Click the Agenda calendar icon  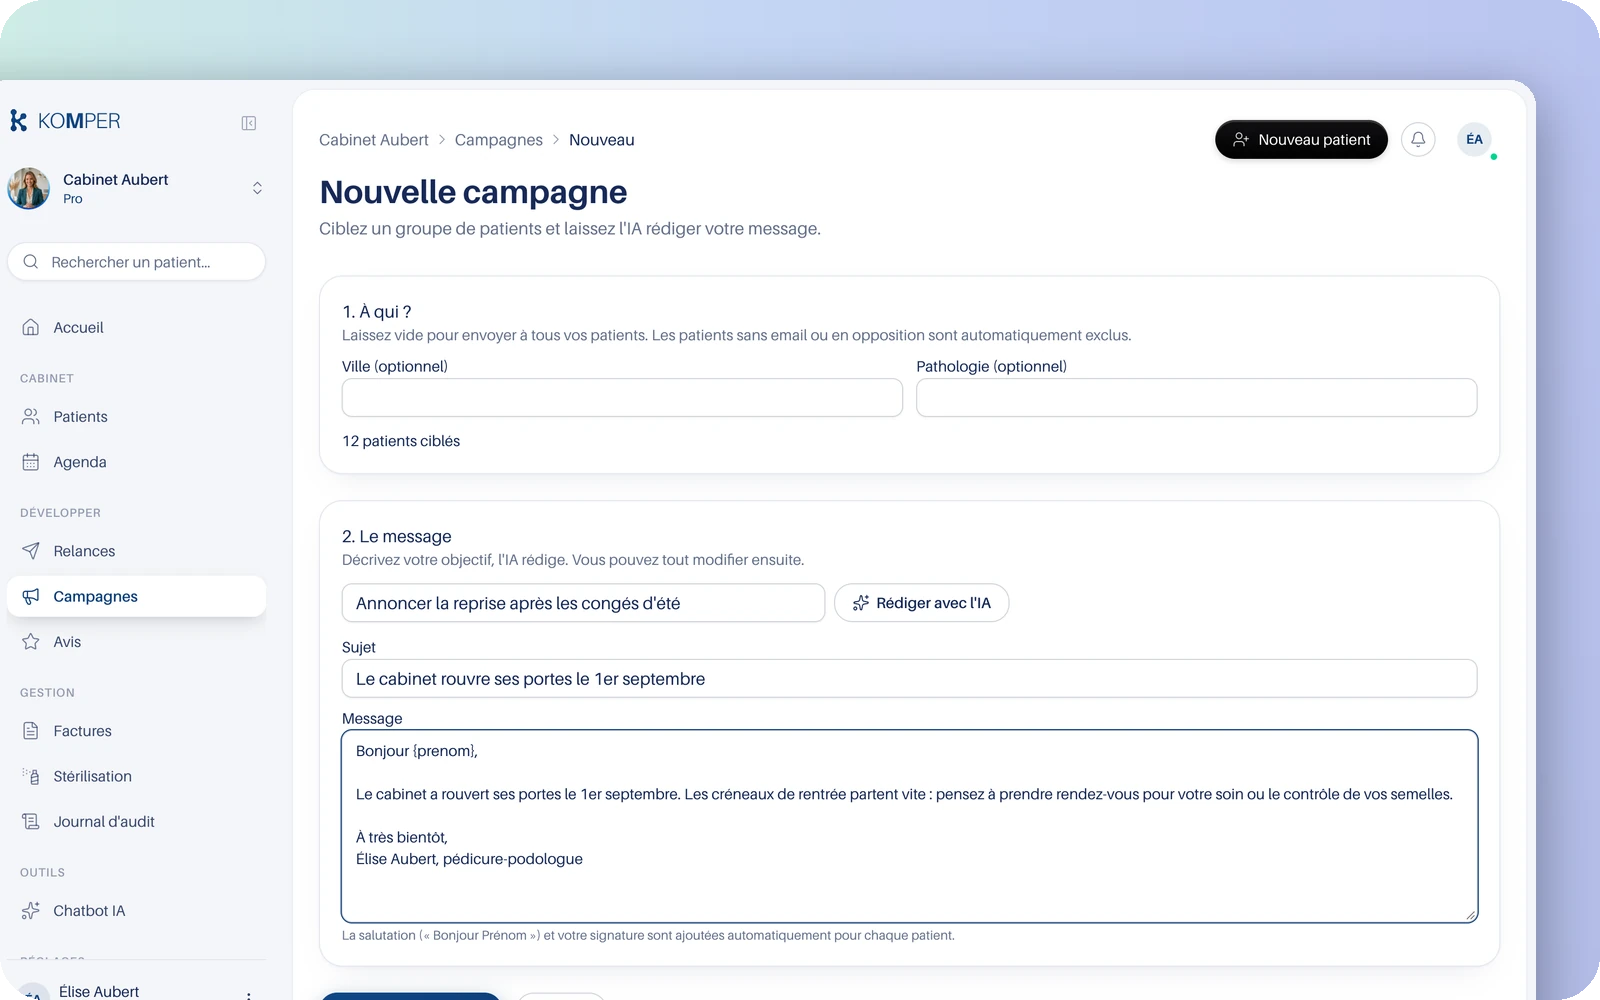(31, 462)
